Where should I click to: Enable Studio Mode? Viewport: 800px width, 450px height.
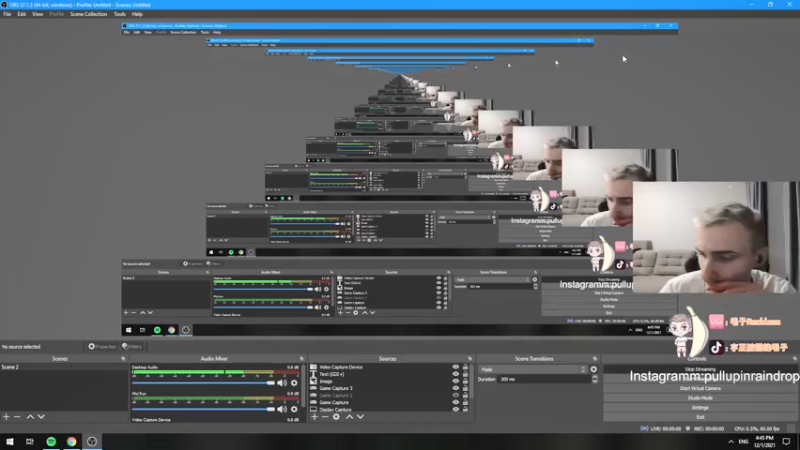click(700, 398)
